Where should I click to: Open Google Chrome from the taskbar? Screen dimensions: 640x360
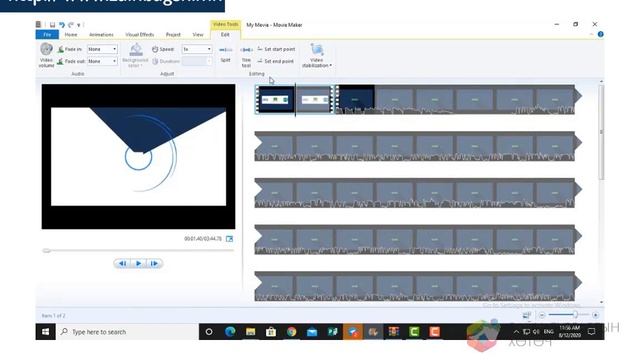click(x=291, y=332)
